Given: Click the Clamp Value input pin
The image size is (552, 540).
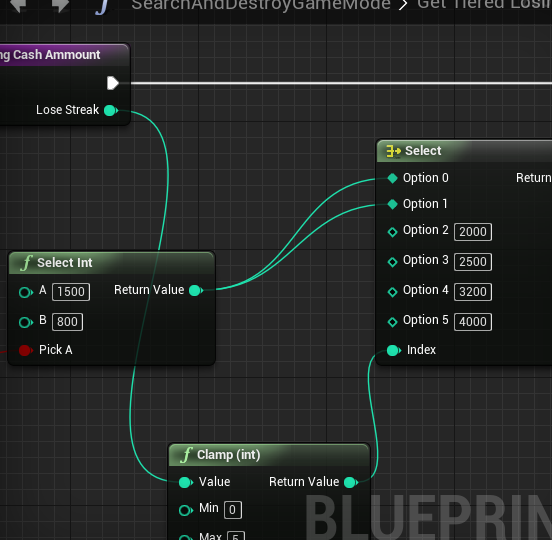Looking at the screenshot, I should coord(186,482).
